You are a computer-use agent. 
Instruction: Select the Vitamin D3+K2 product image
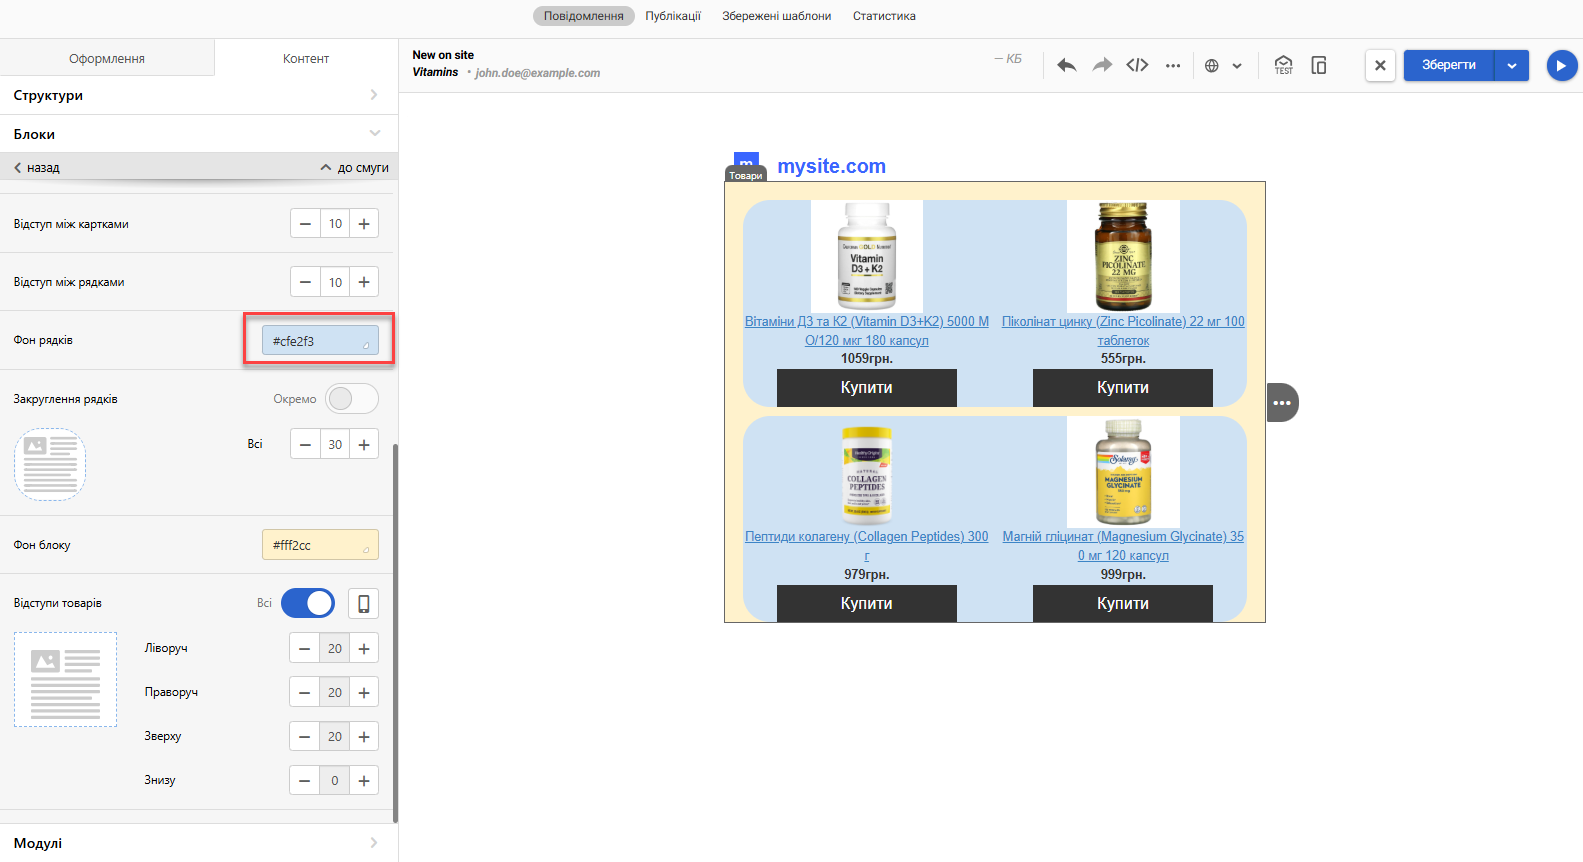point(867,256)
